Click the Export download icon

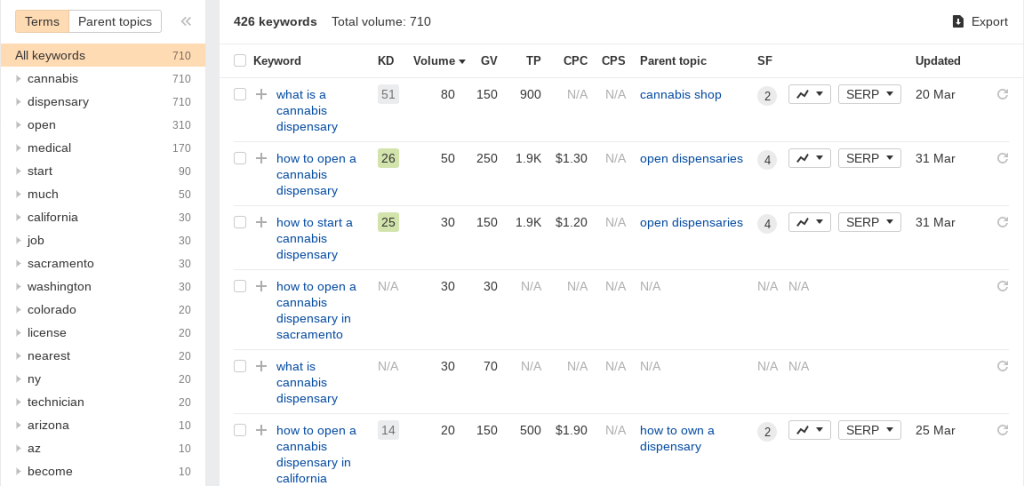click(958, 22)
